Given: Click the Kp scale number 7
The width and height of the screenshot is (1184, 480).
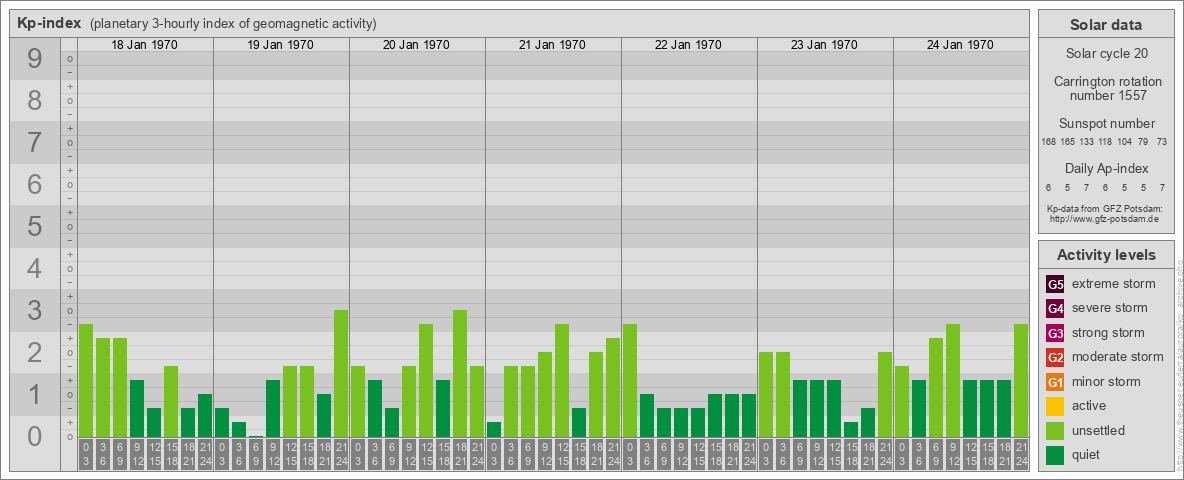Looking at the screenshot, I should 34,143.
